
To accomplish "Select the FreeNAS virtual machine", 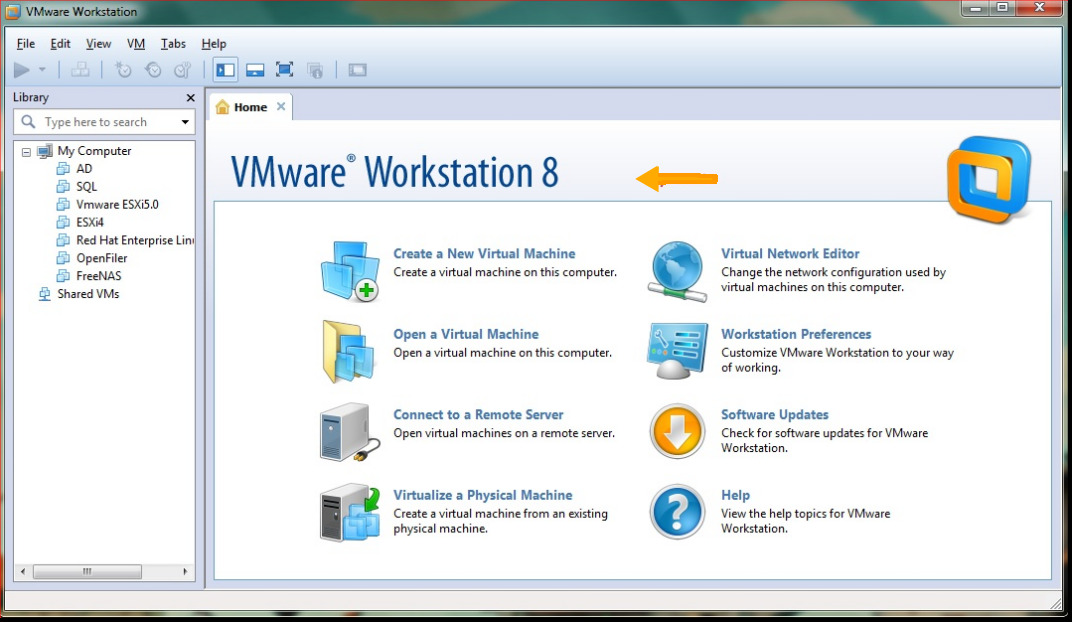I will pos(99,275).
